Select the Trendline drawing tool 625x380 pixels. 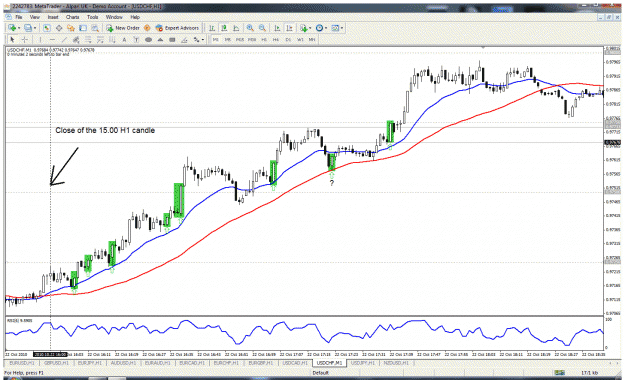[x=64, y=39]
